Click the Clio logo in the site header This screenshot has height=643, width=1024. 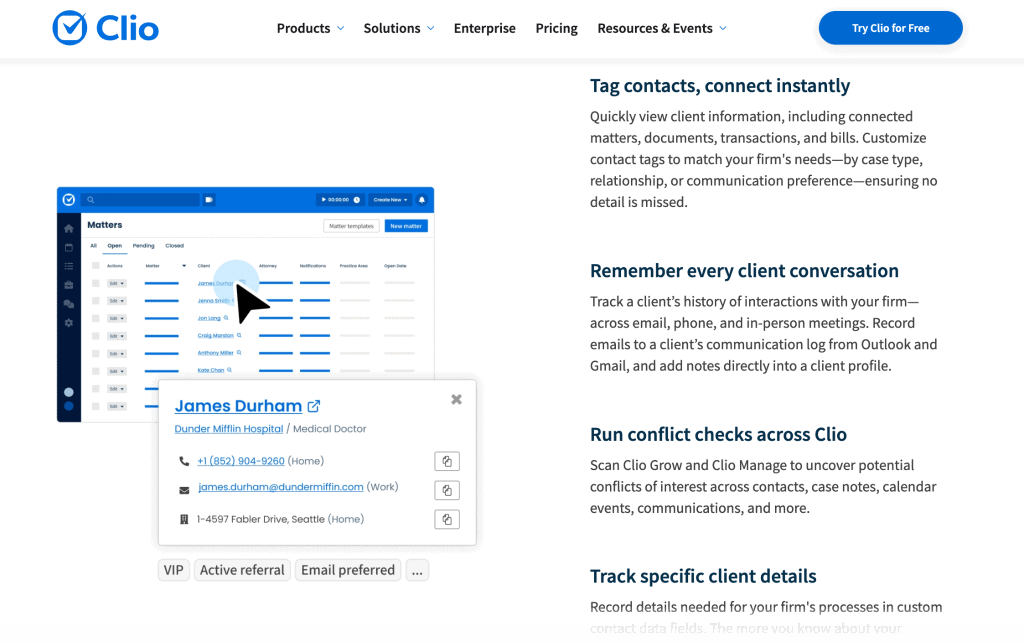[106, 28]
